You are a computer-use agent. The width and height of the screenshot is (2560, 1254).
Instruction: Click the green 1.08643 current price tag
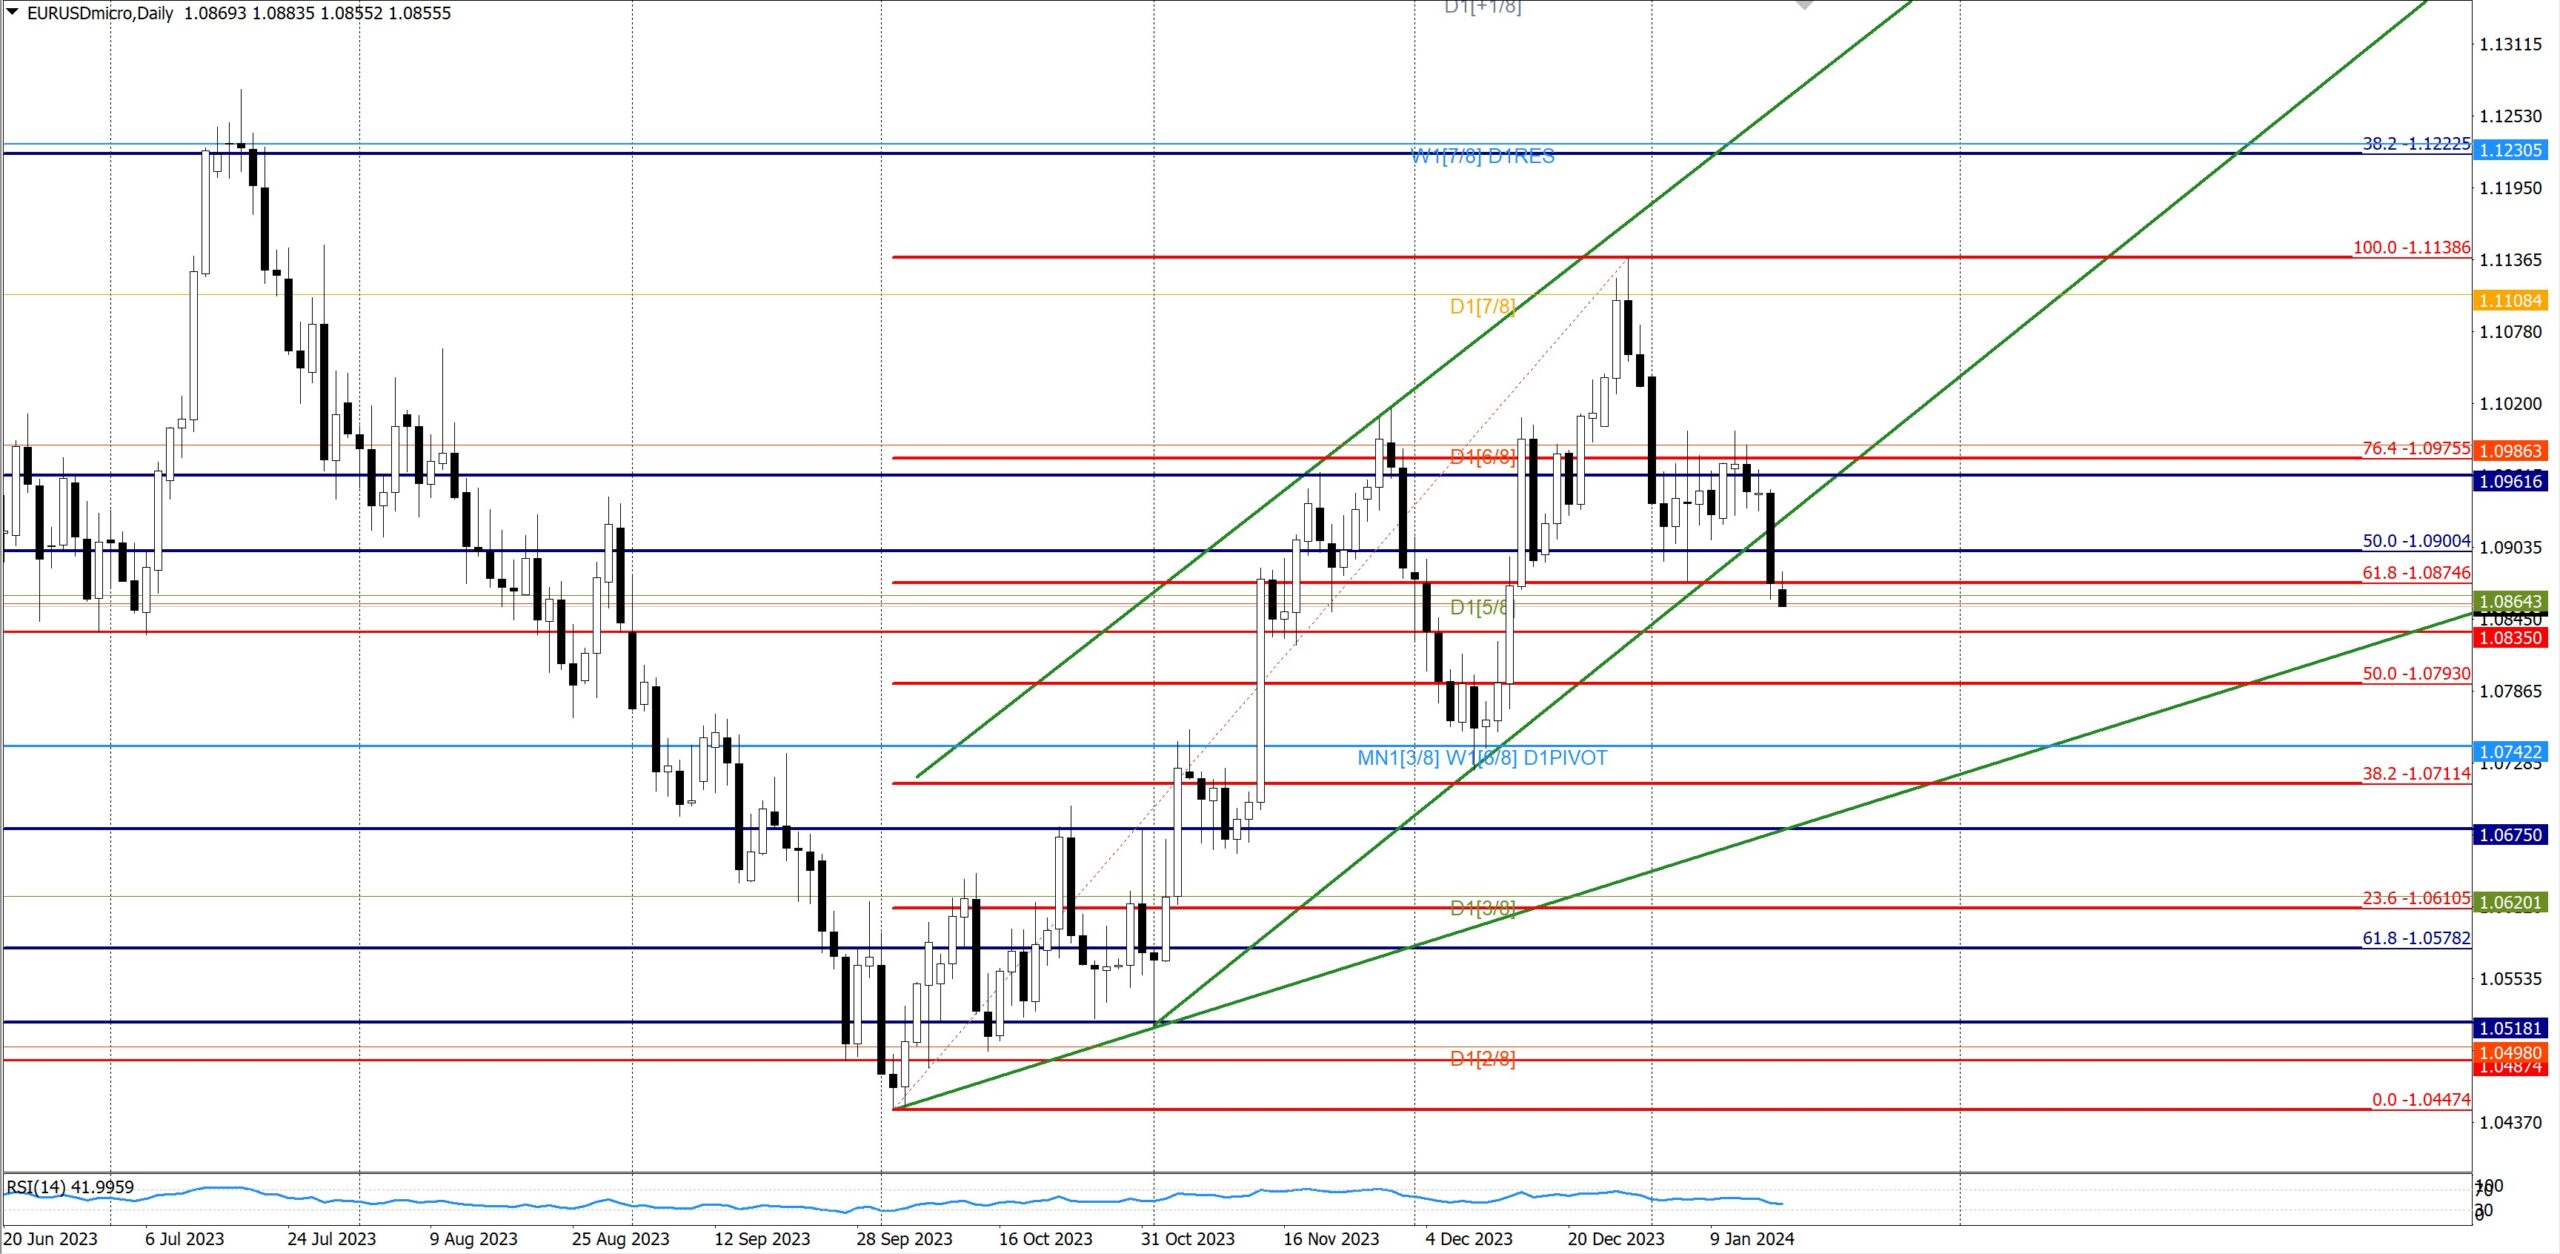pos(2510,602)
